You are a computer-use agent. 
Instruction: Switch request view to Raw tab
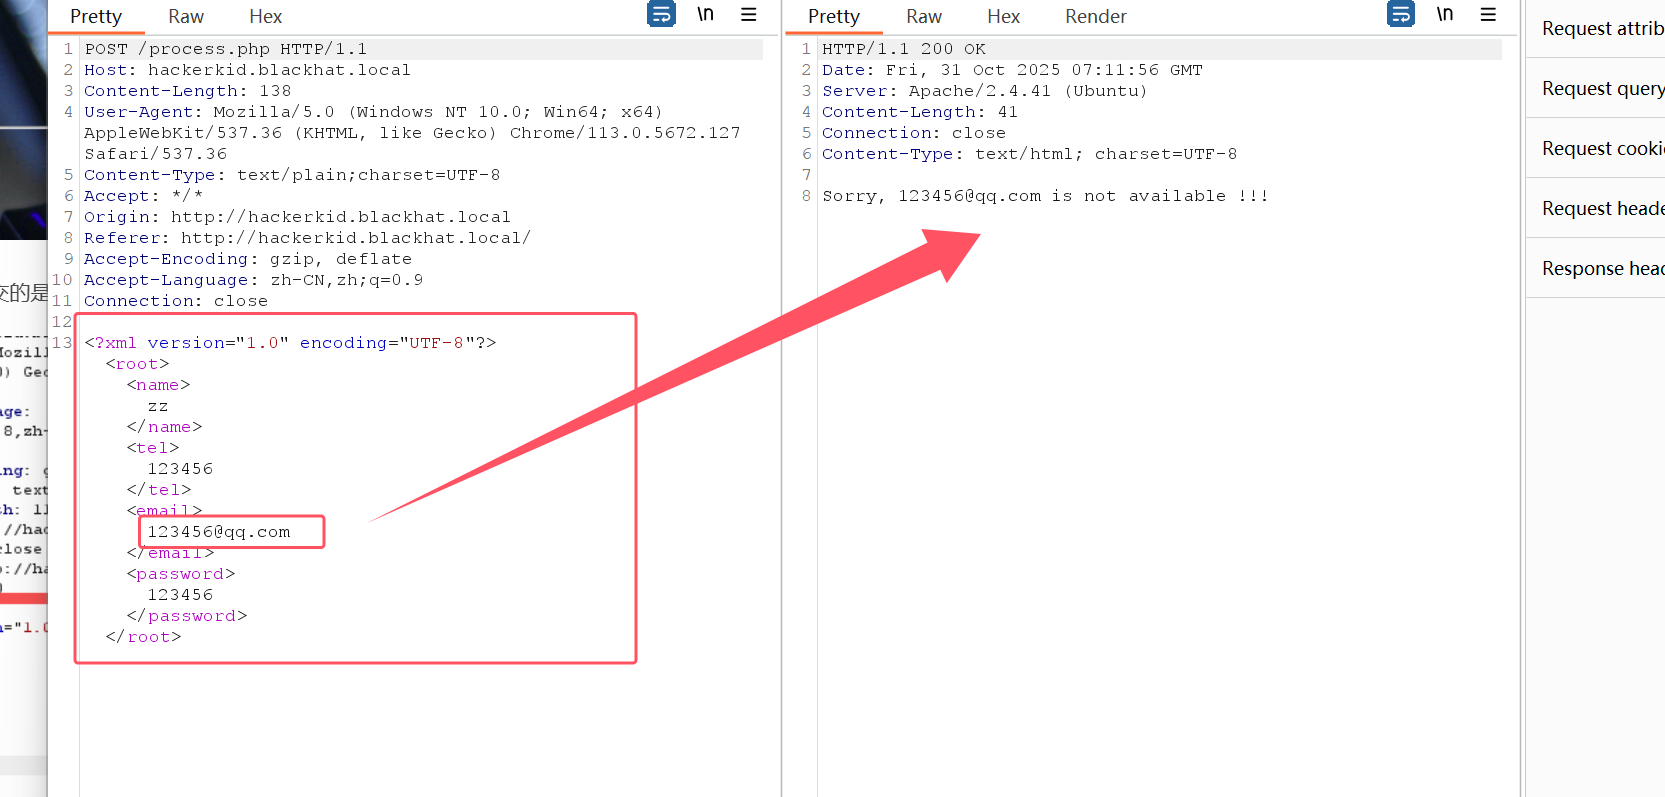point(186,17)
